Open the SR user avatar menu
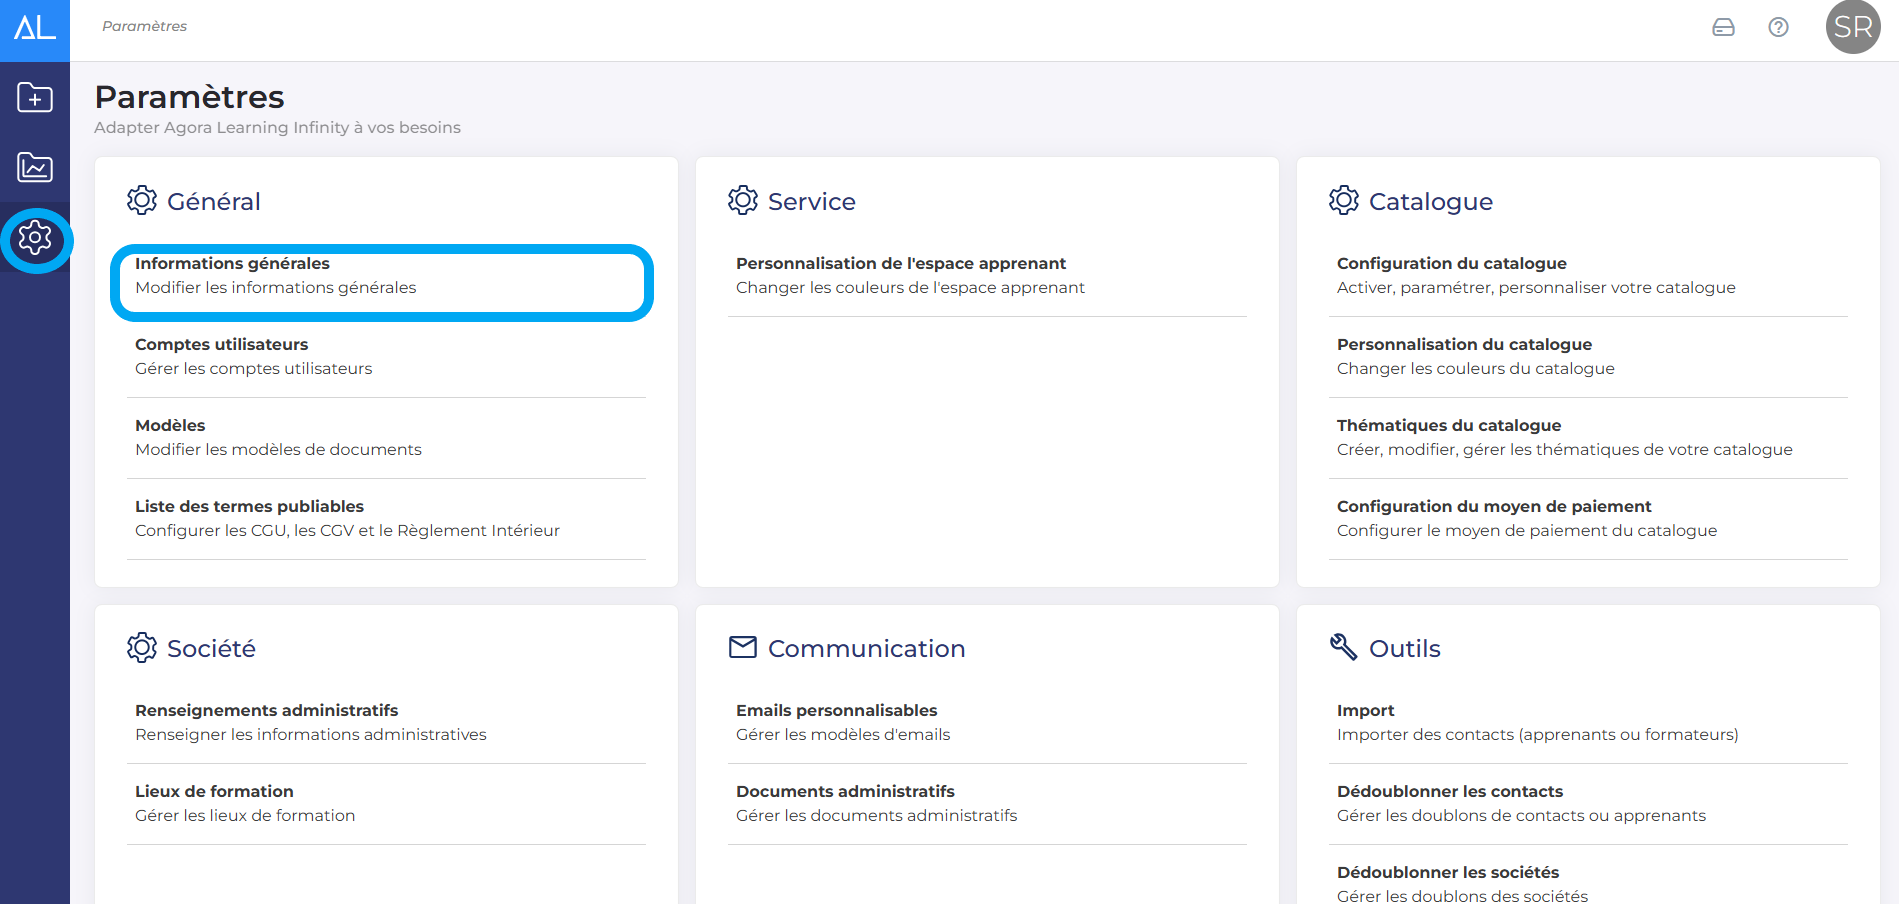Viewport: 1899px width, 904px height. [1852, 27]
